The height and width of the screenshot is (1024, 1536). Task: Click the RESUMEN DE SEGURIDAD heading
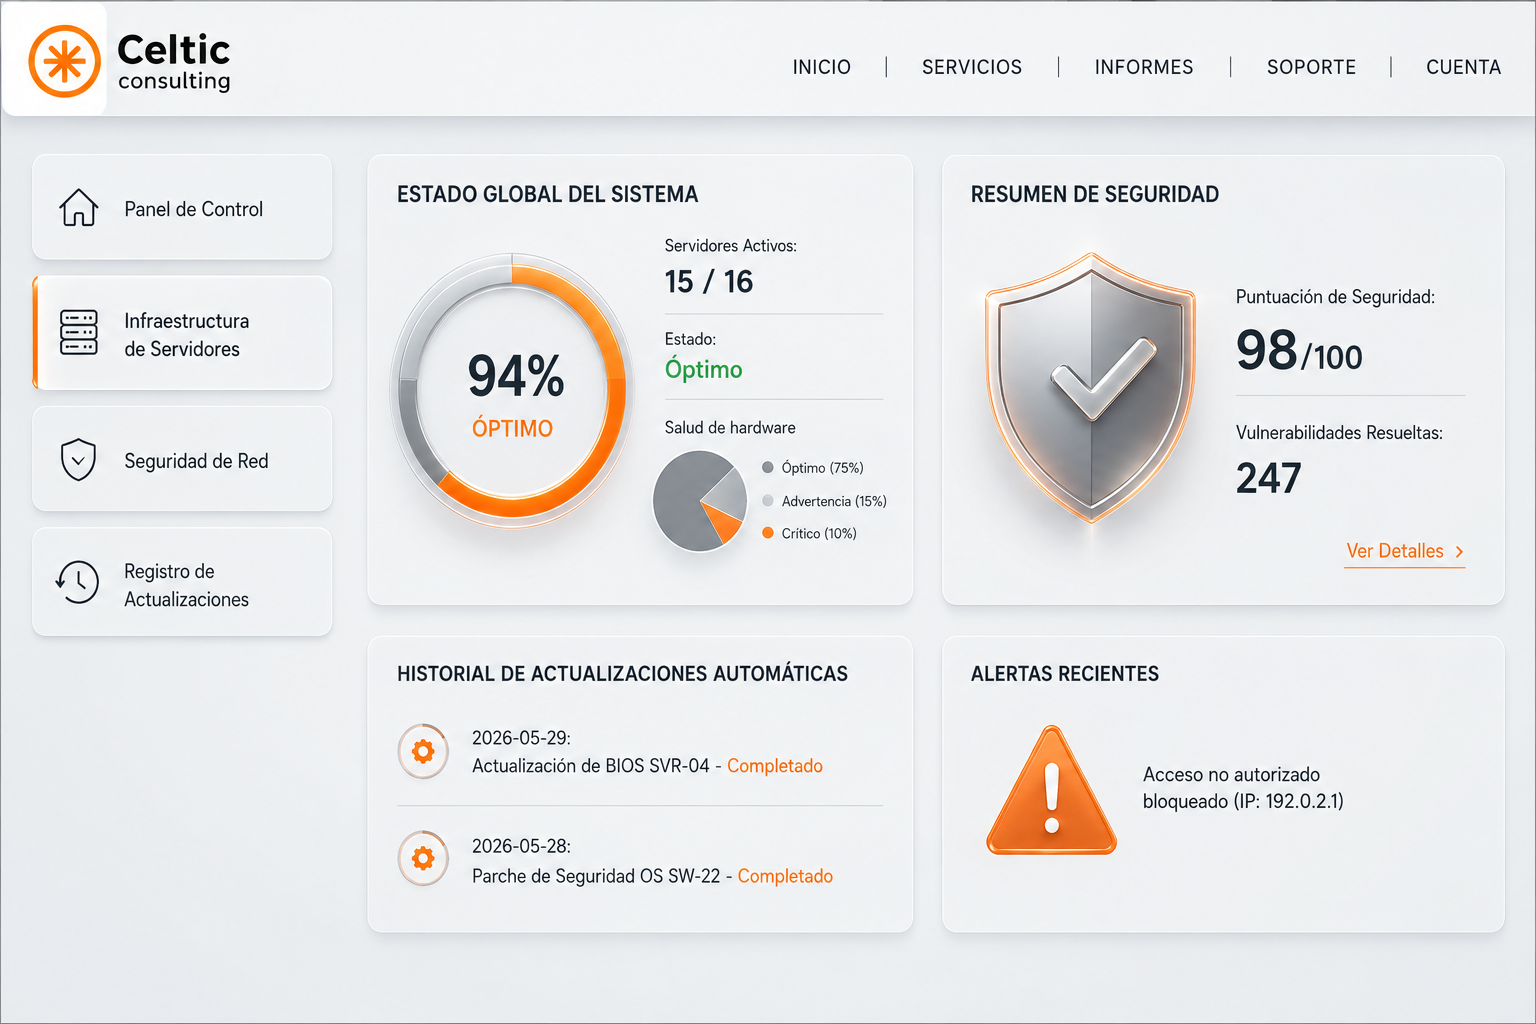[x=1095, y=194]
